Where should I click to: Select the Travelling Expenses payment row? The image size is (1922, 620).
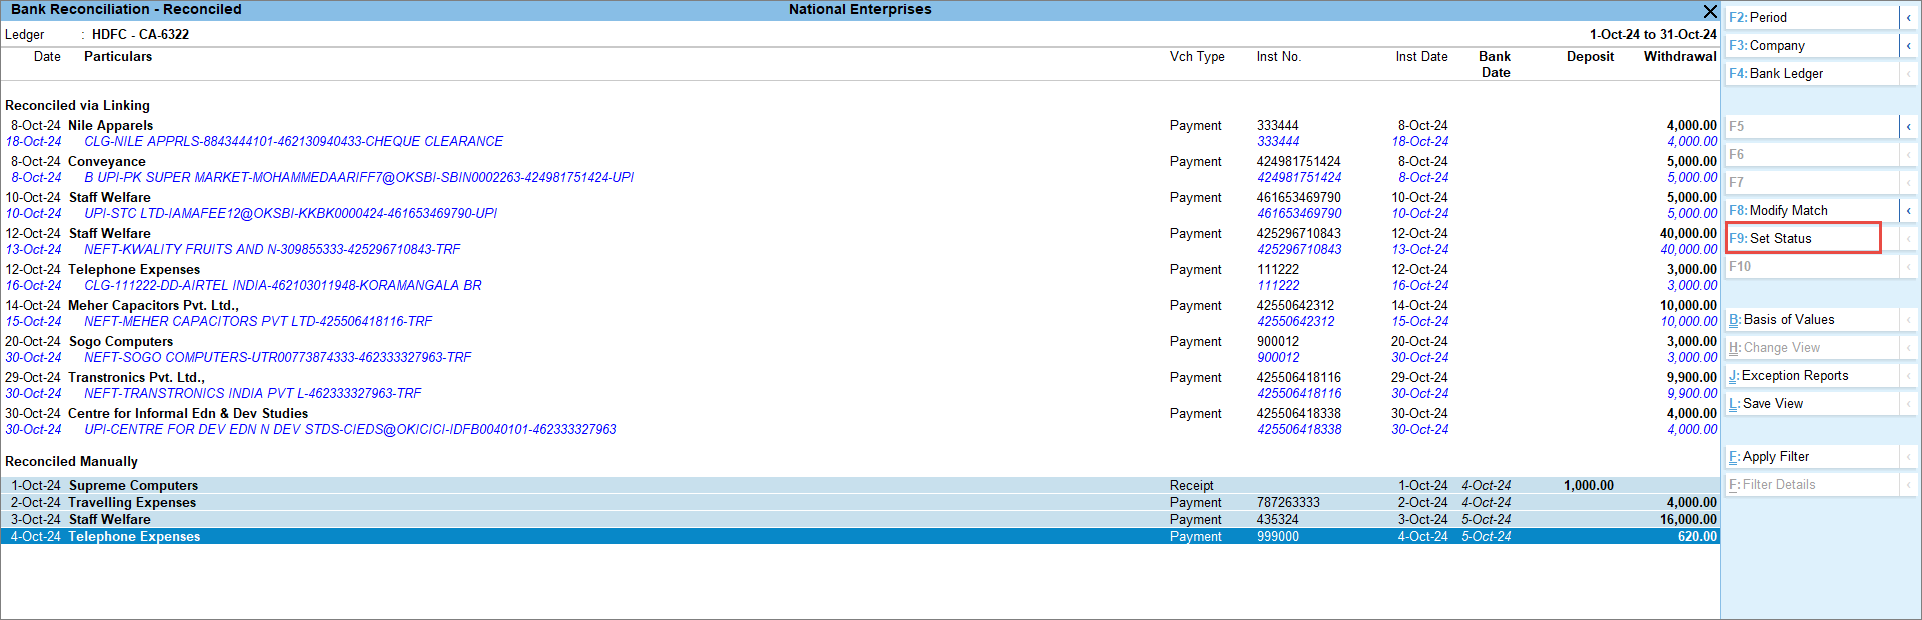click(x=860, y=503)
